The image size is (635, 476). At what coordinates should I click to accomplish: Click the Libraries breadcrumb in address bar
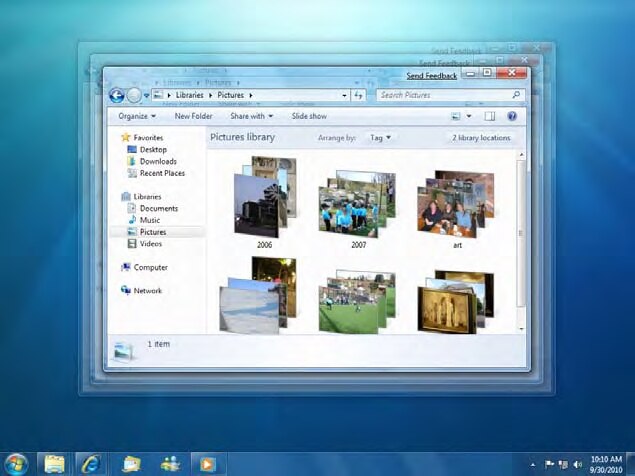190,95
